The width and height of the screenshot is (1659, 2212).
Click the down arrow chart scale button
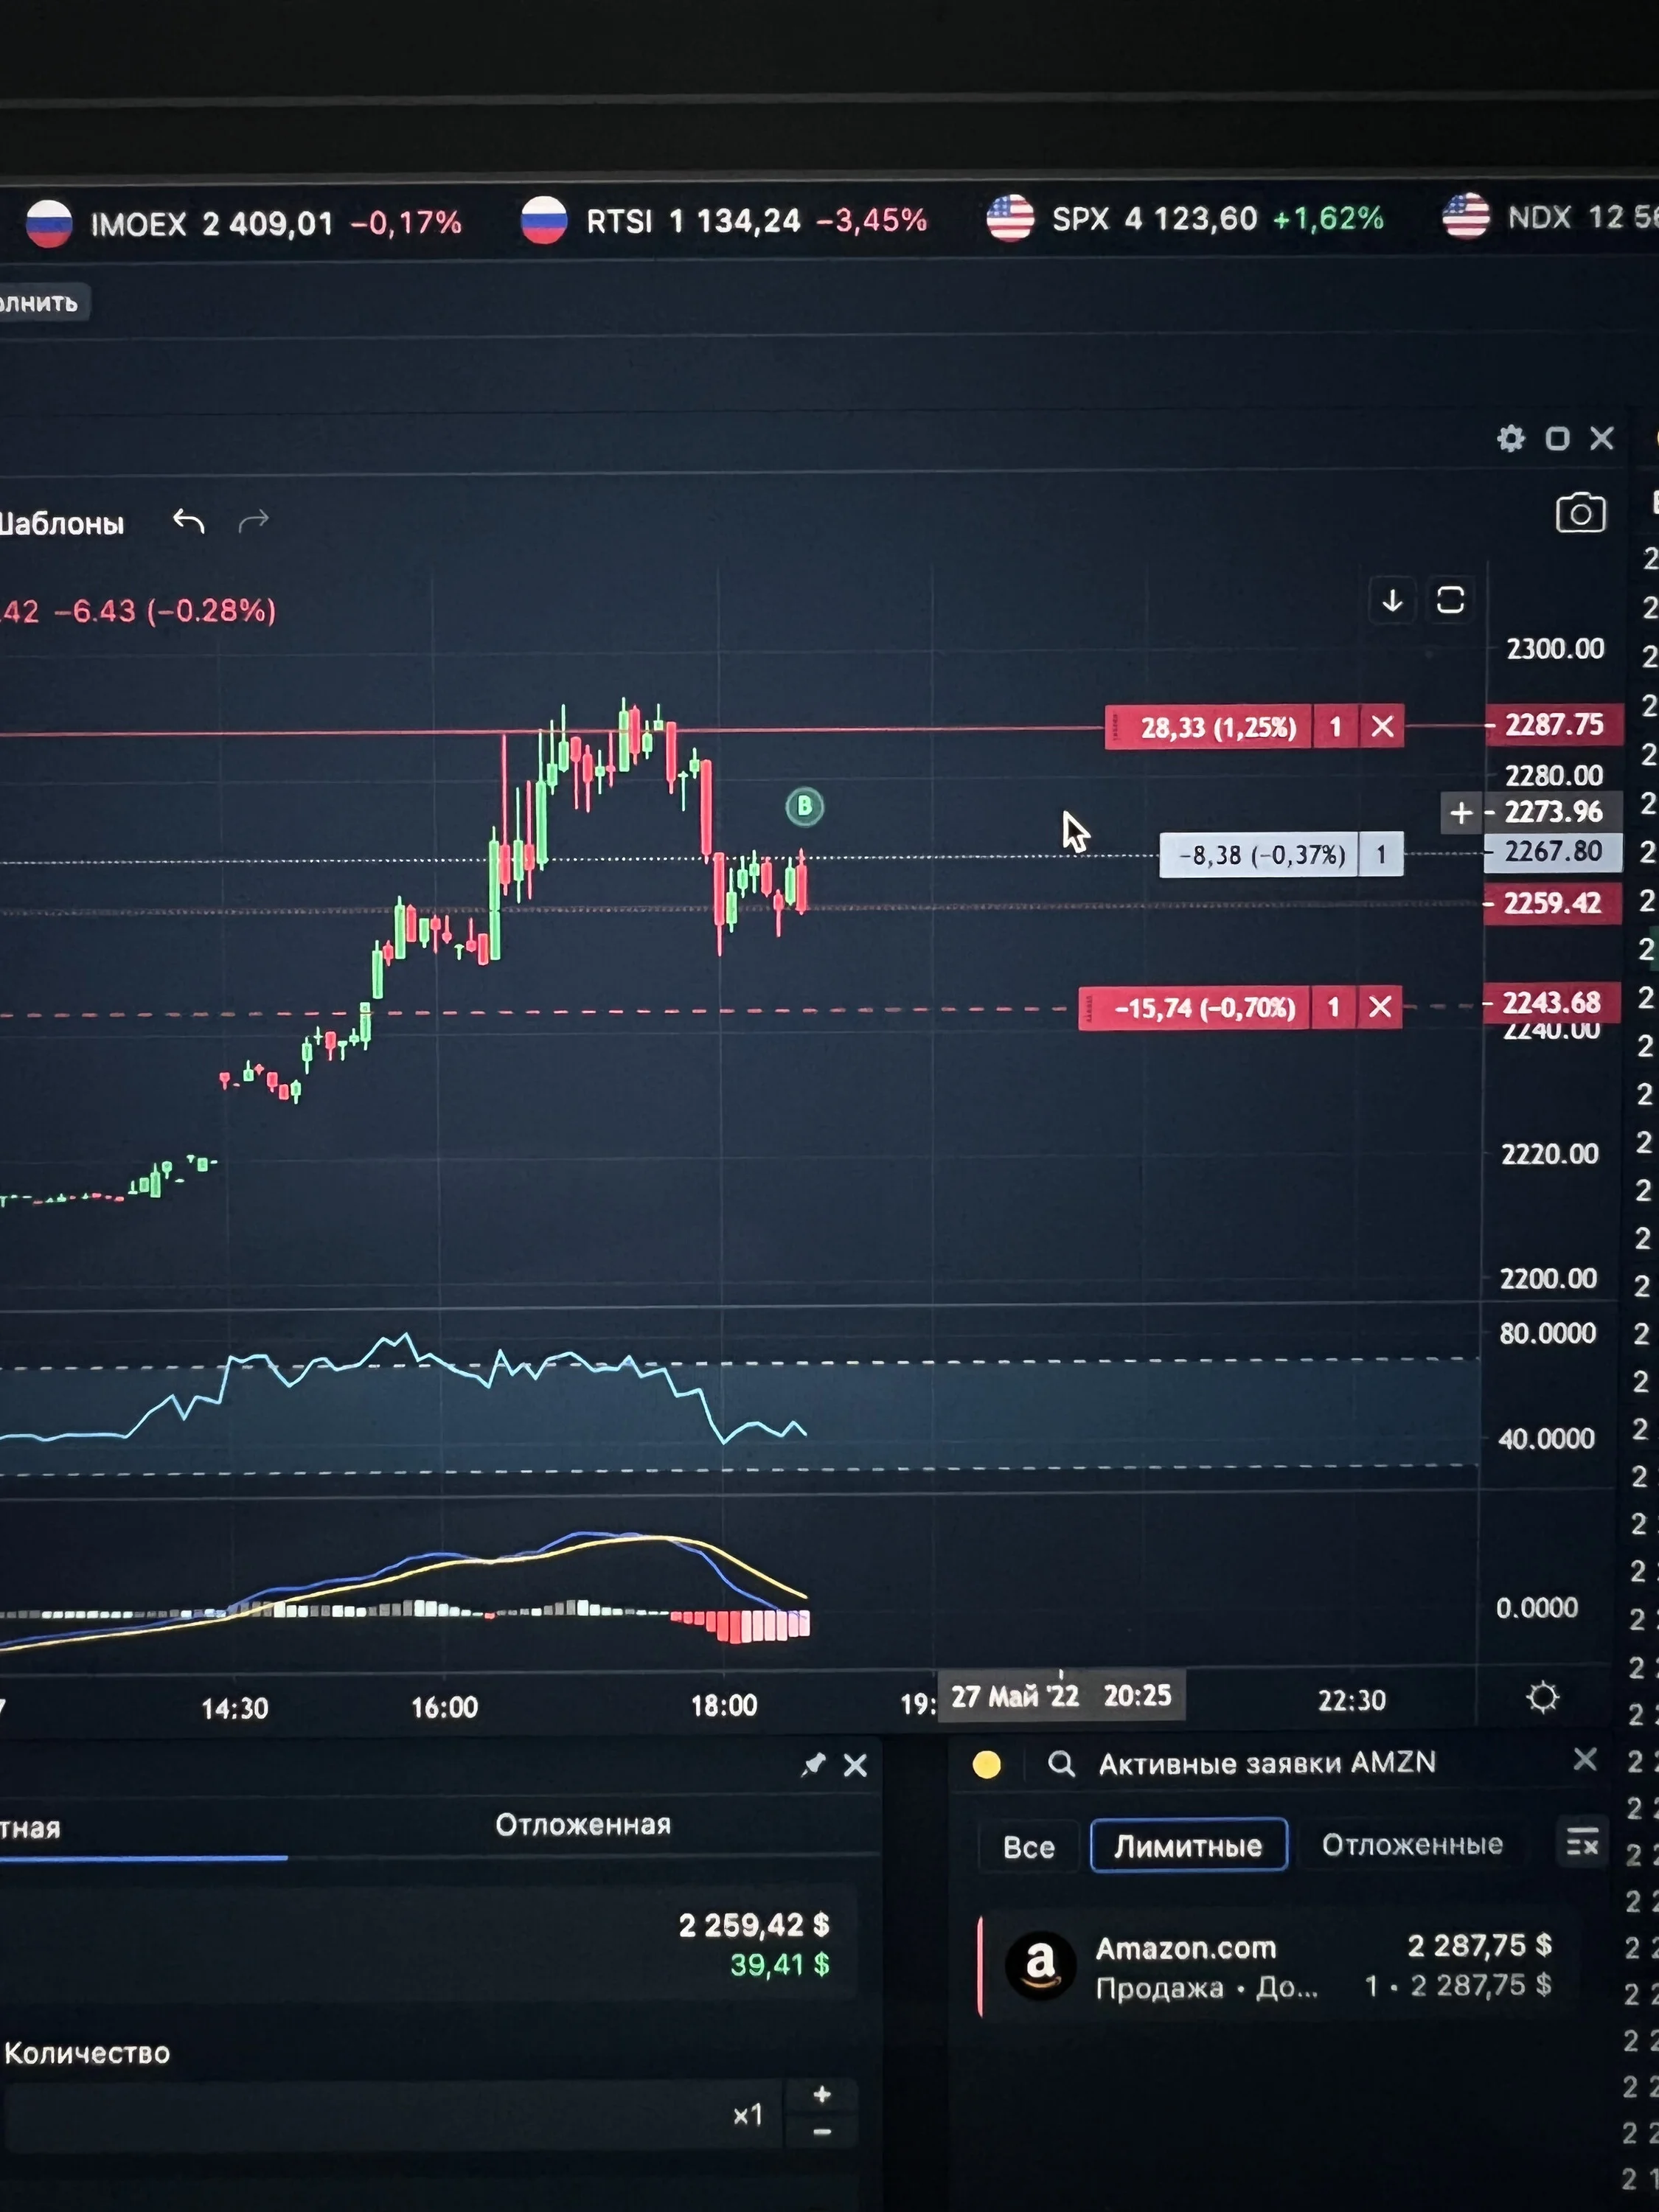tap(1392, 600)
